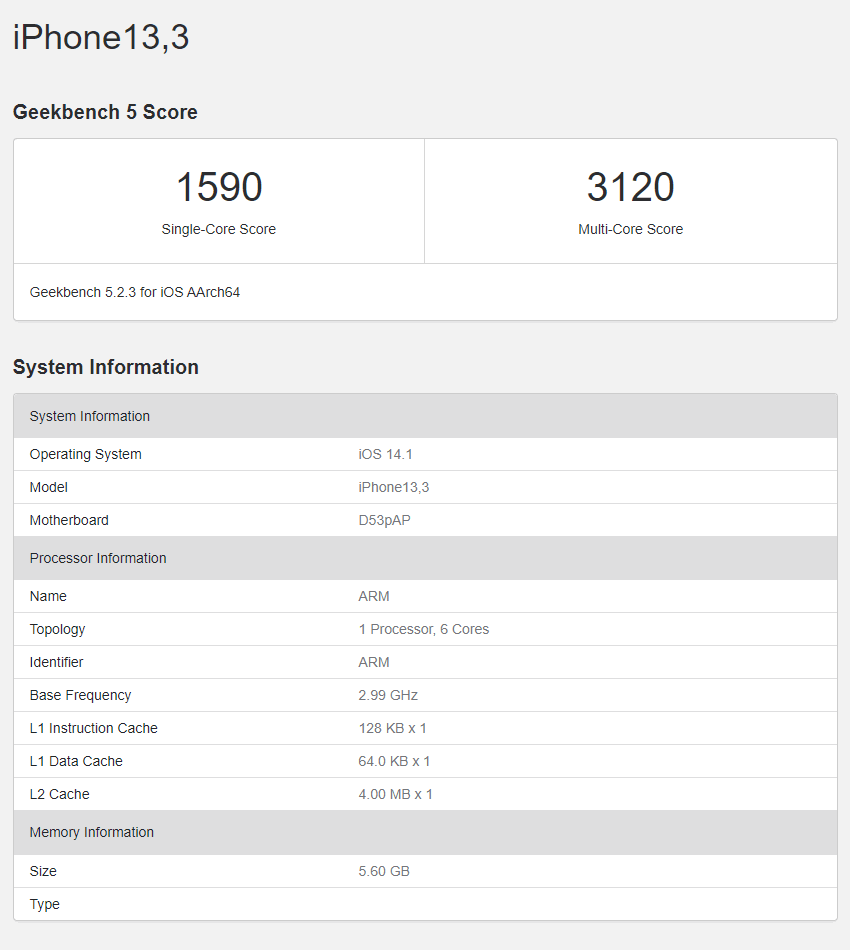850x950 pixels.
Task: Click the 128 KB x 1 instruction cache value
Action: click(393, 728)
